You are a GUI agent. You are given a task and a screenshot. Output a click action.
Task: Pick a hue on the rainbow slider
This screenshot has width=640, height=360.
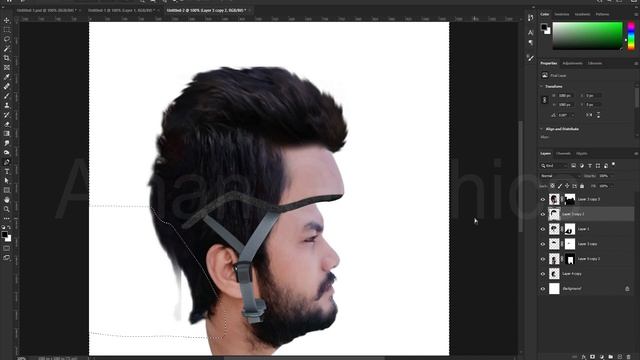[631, 36]
